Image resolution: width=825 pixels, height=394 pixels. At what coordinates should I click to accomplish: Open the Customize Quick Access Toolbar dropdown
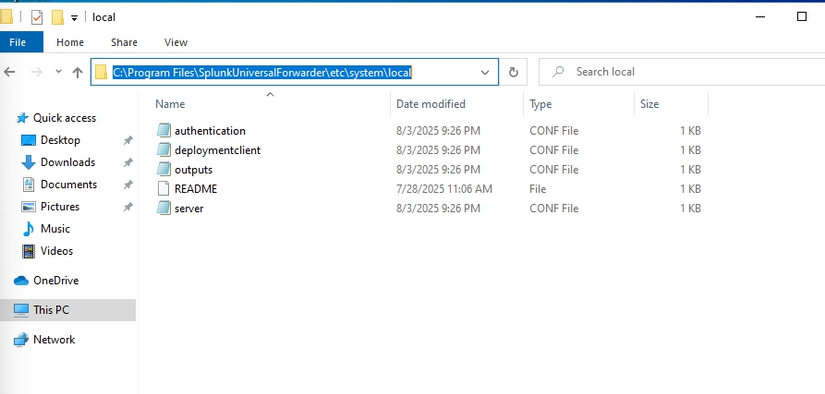[74, 18]
